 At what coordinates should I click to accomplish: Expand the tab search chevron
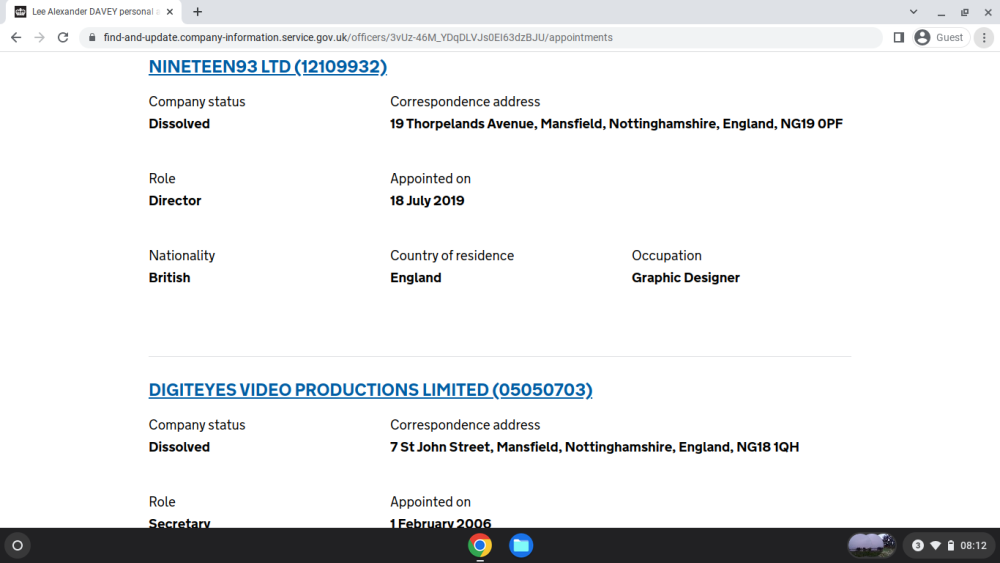913,11
